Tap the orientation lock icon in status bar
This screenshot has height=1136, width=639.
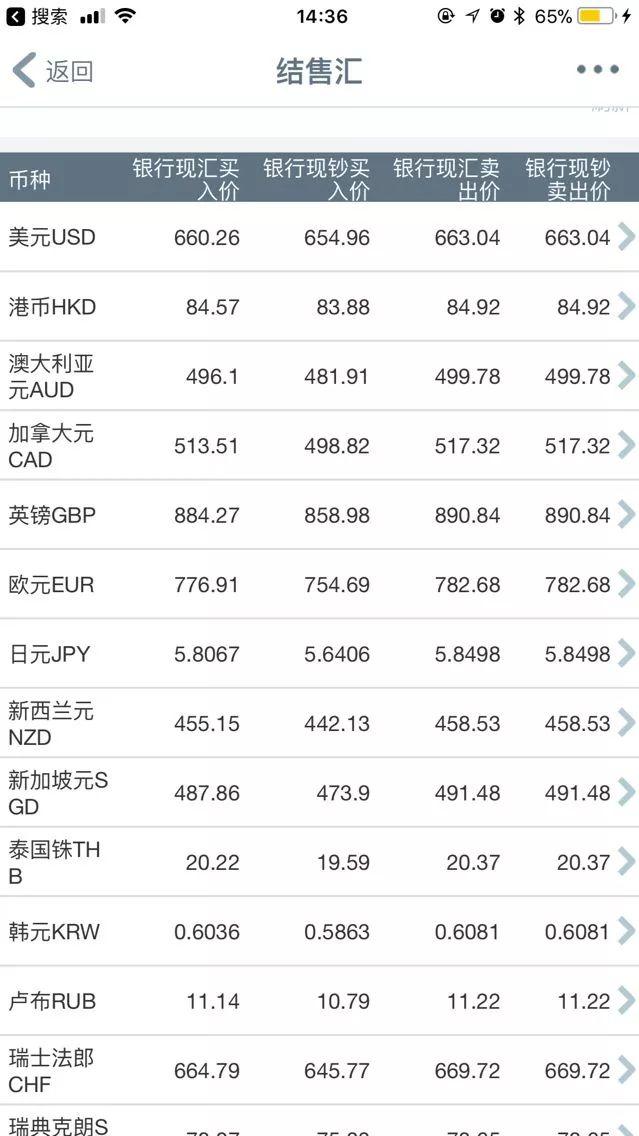(x=446, y=16)
